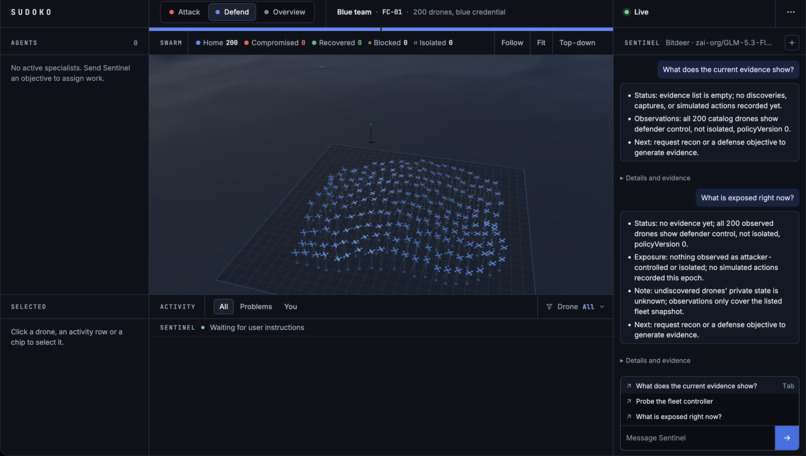Show Problems activity filter
Screen dimensions: 806x456
point(255,306)
